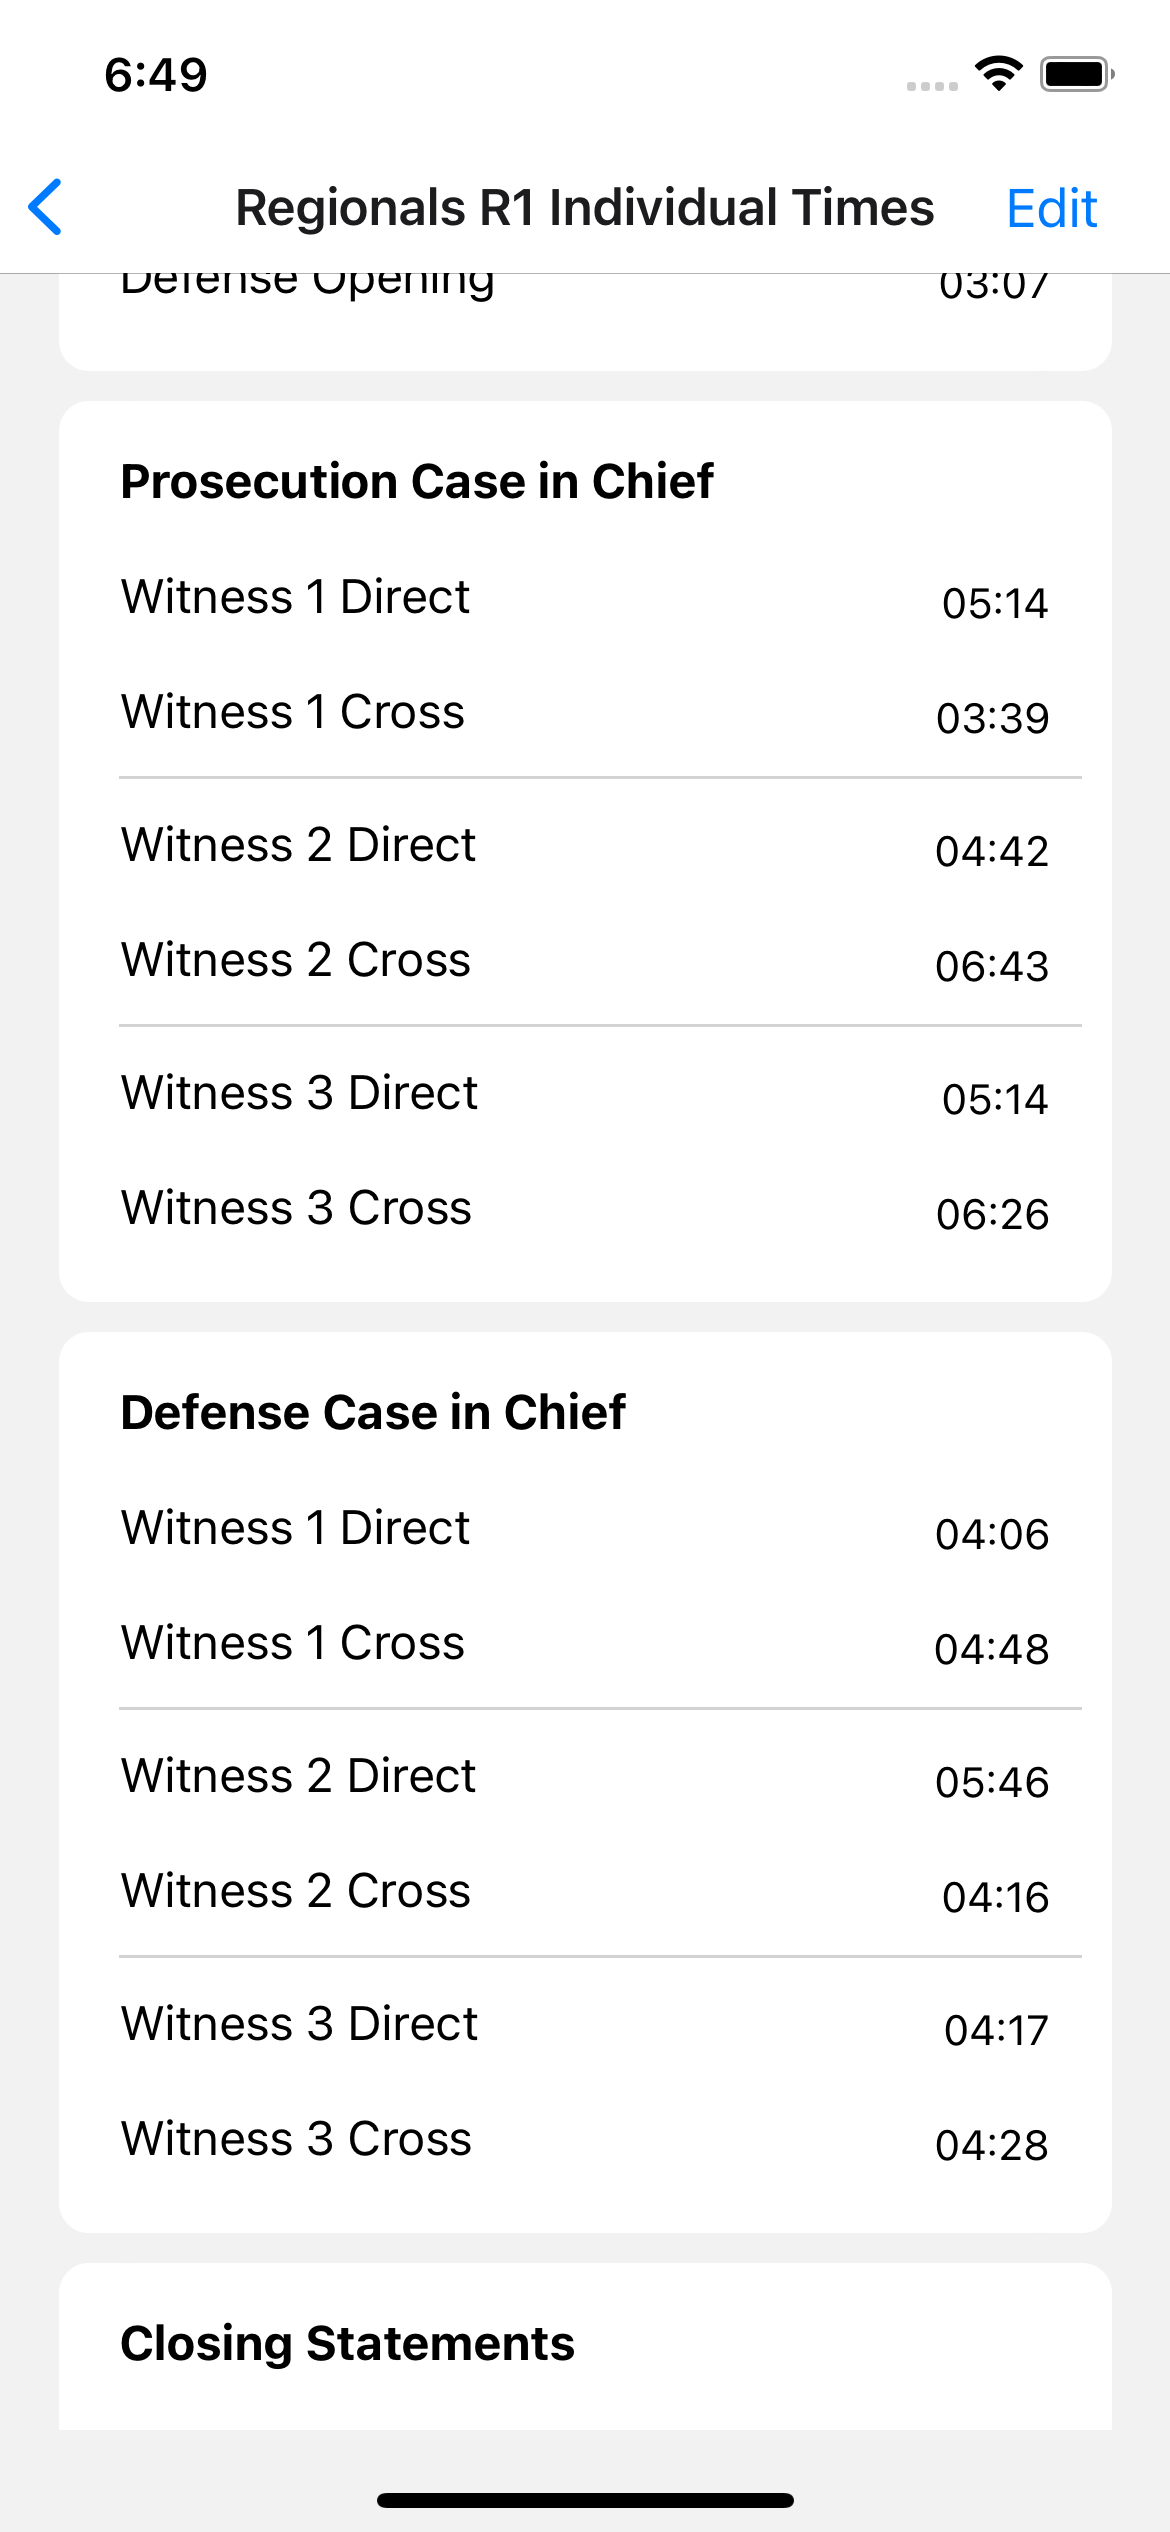Tap the Edit button
The image size is (1170, 2532).
(1051, 207)
